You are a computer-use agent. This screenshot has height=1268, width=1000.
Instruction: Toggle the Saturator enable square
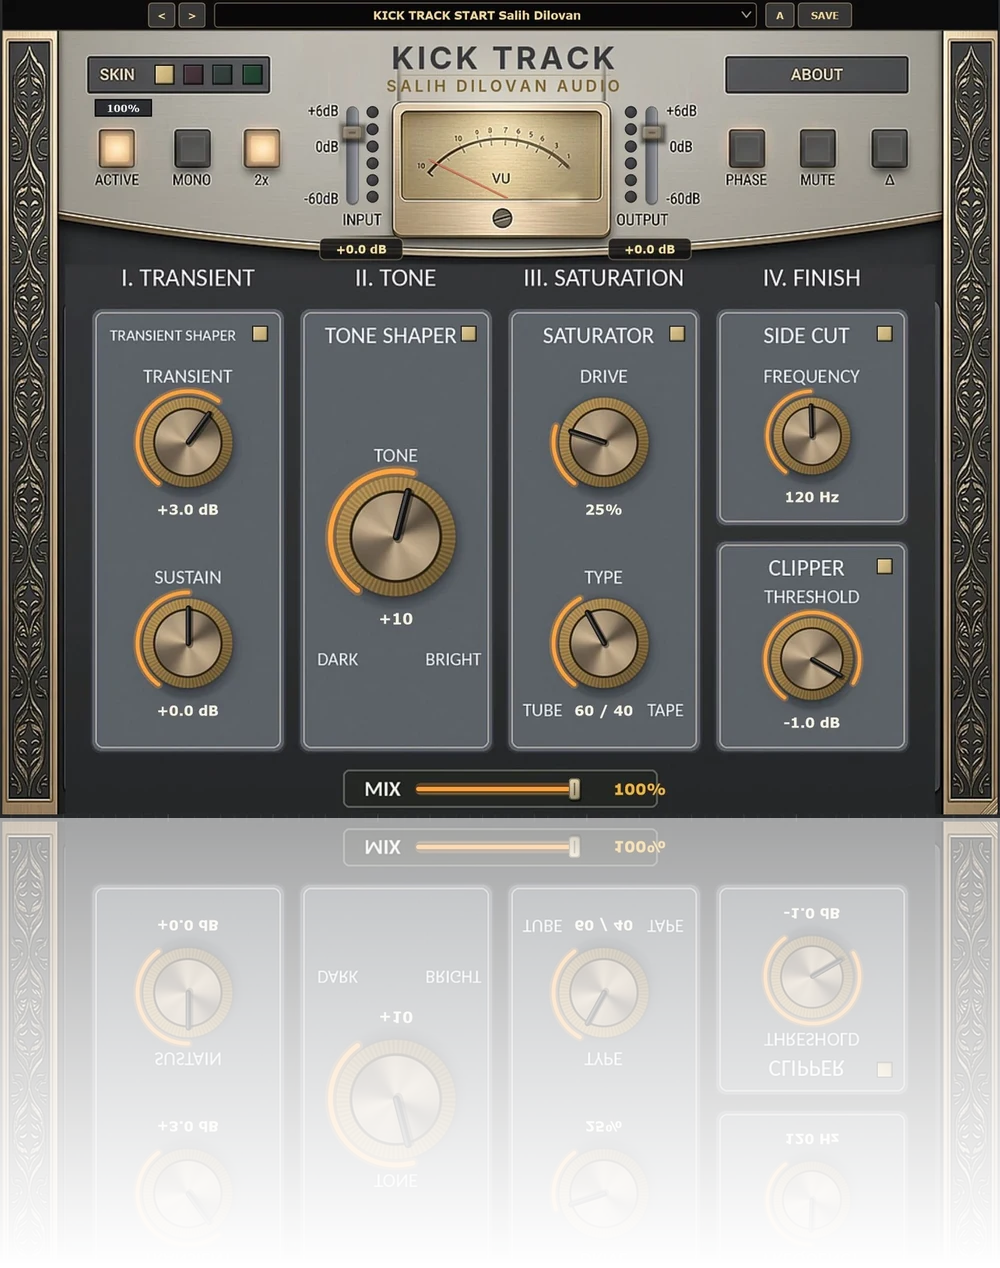[x=677, y=334]
